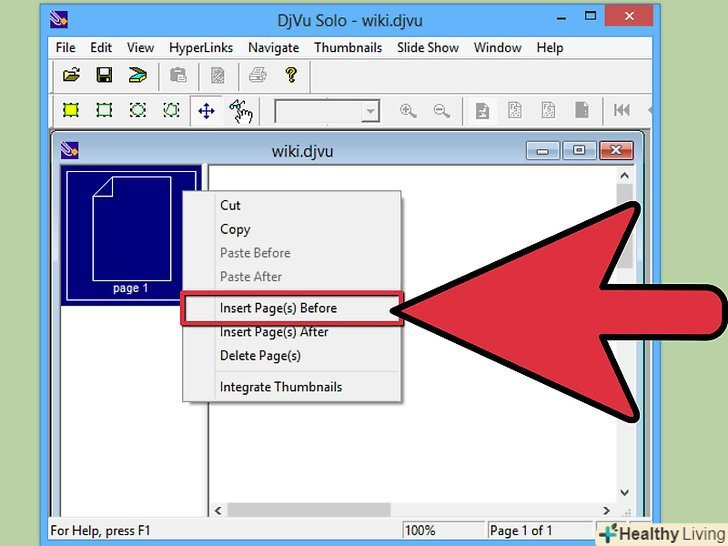The height and width of the screenshot is (546, 728).
Task: Click the Scan document icon
Action: point(137,75)
